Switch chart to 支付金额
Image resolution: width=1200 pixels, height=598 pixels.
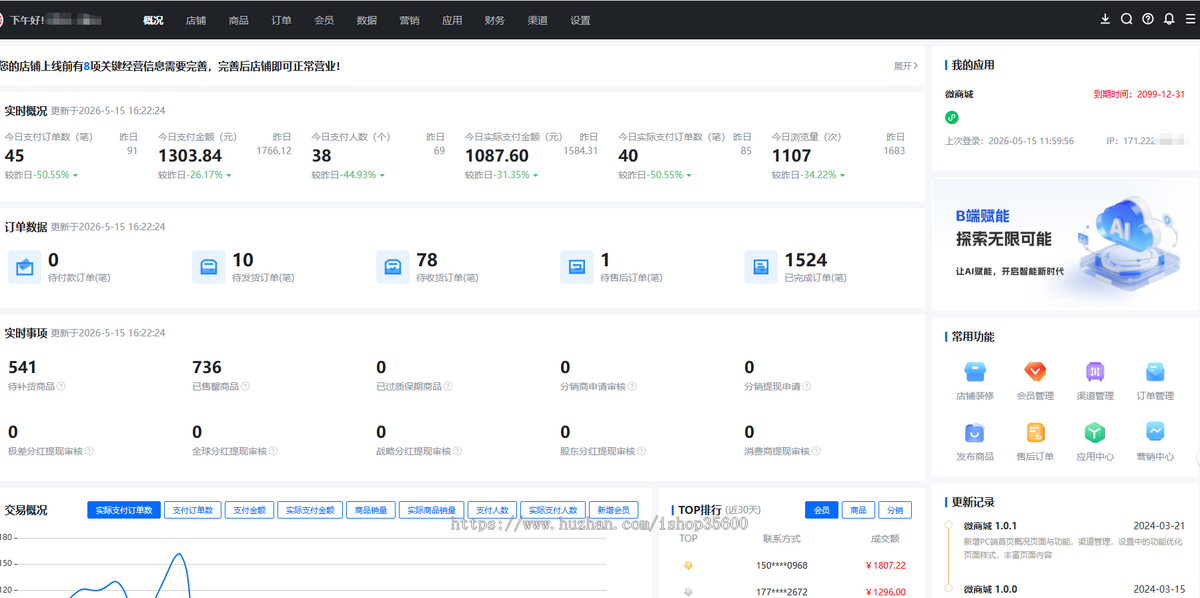click(249, 510)
